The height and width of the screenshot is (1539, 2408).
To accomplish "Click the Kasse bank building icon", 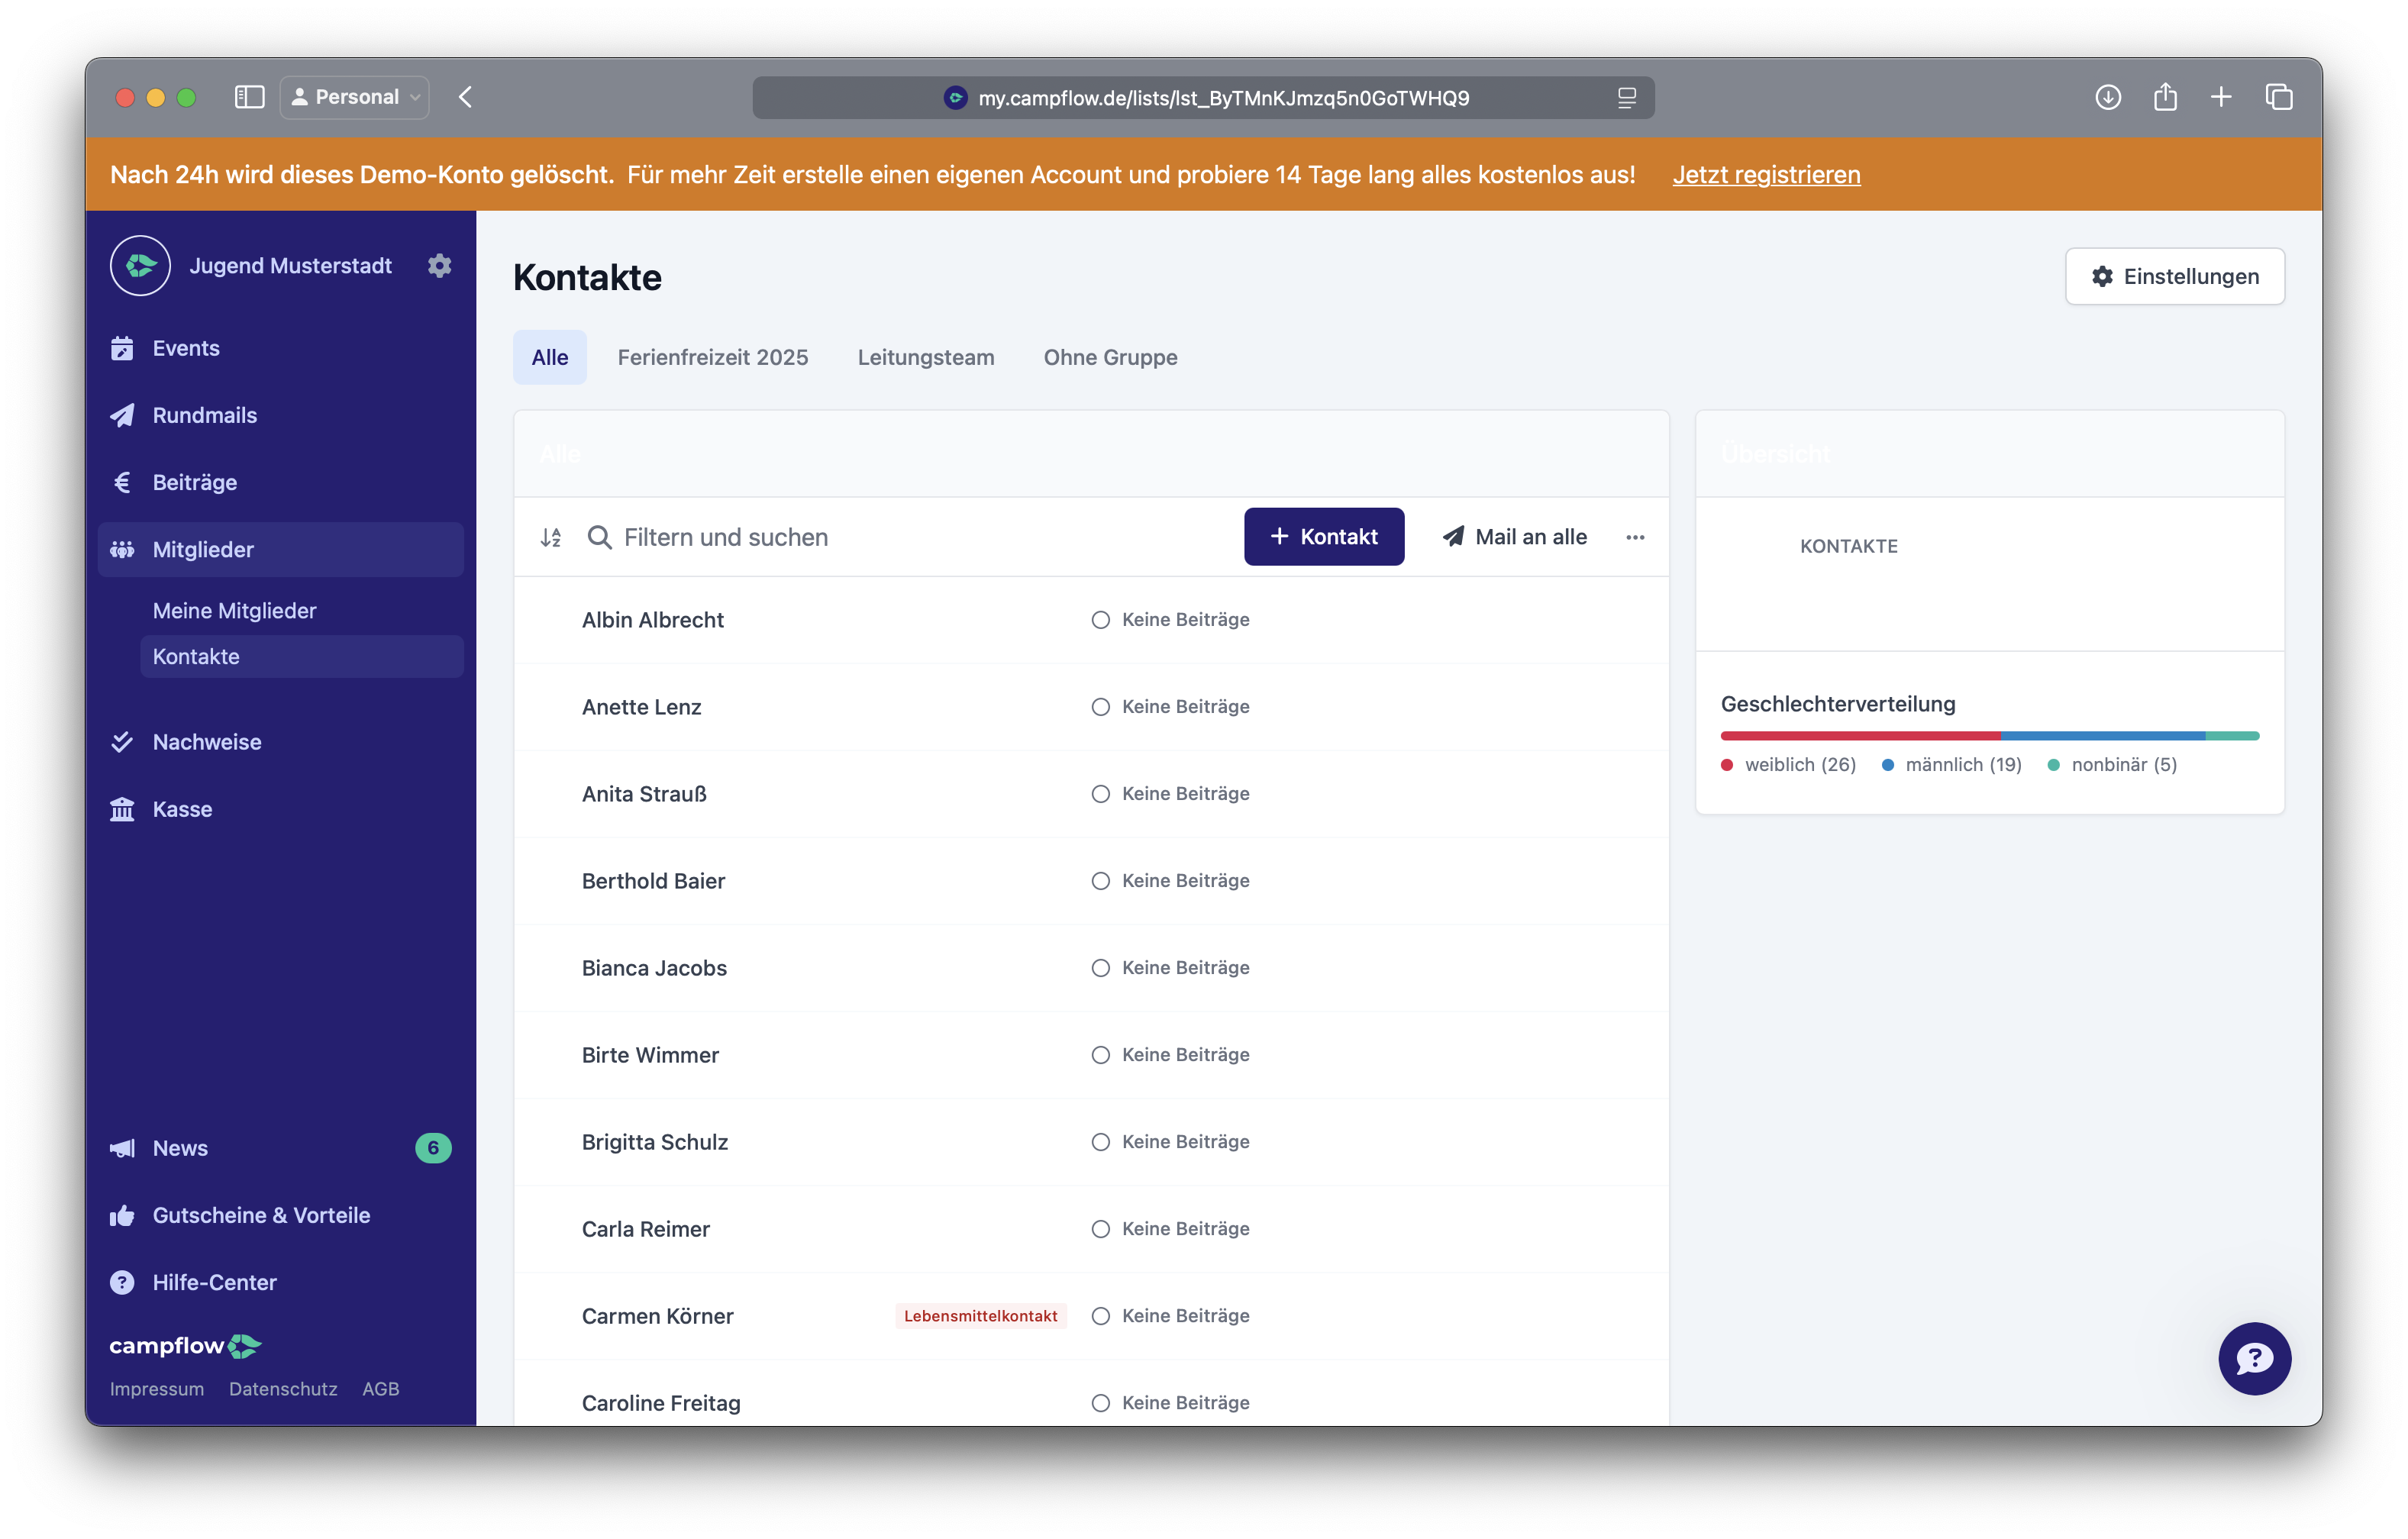I will point(122,809).
